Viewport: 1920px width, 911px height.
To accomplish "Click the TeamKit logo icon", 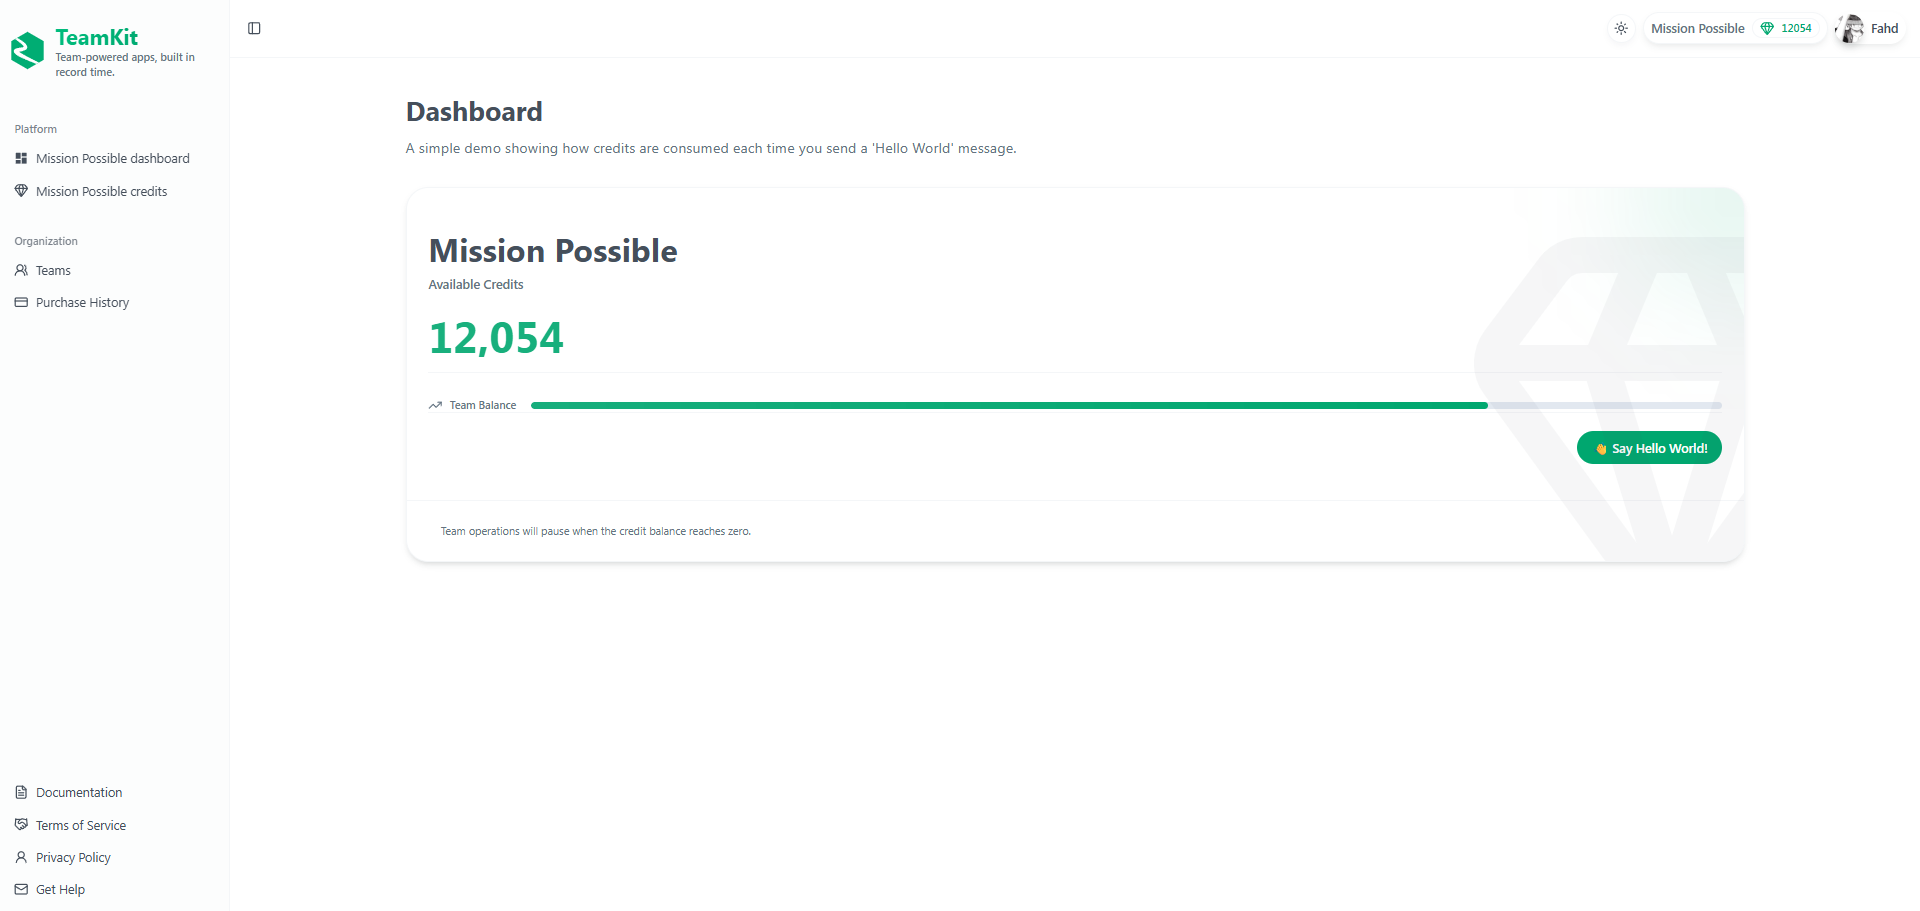I will pyautogui.click(x=28, y=50).
